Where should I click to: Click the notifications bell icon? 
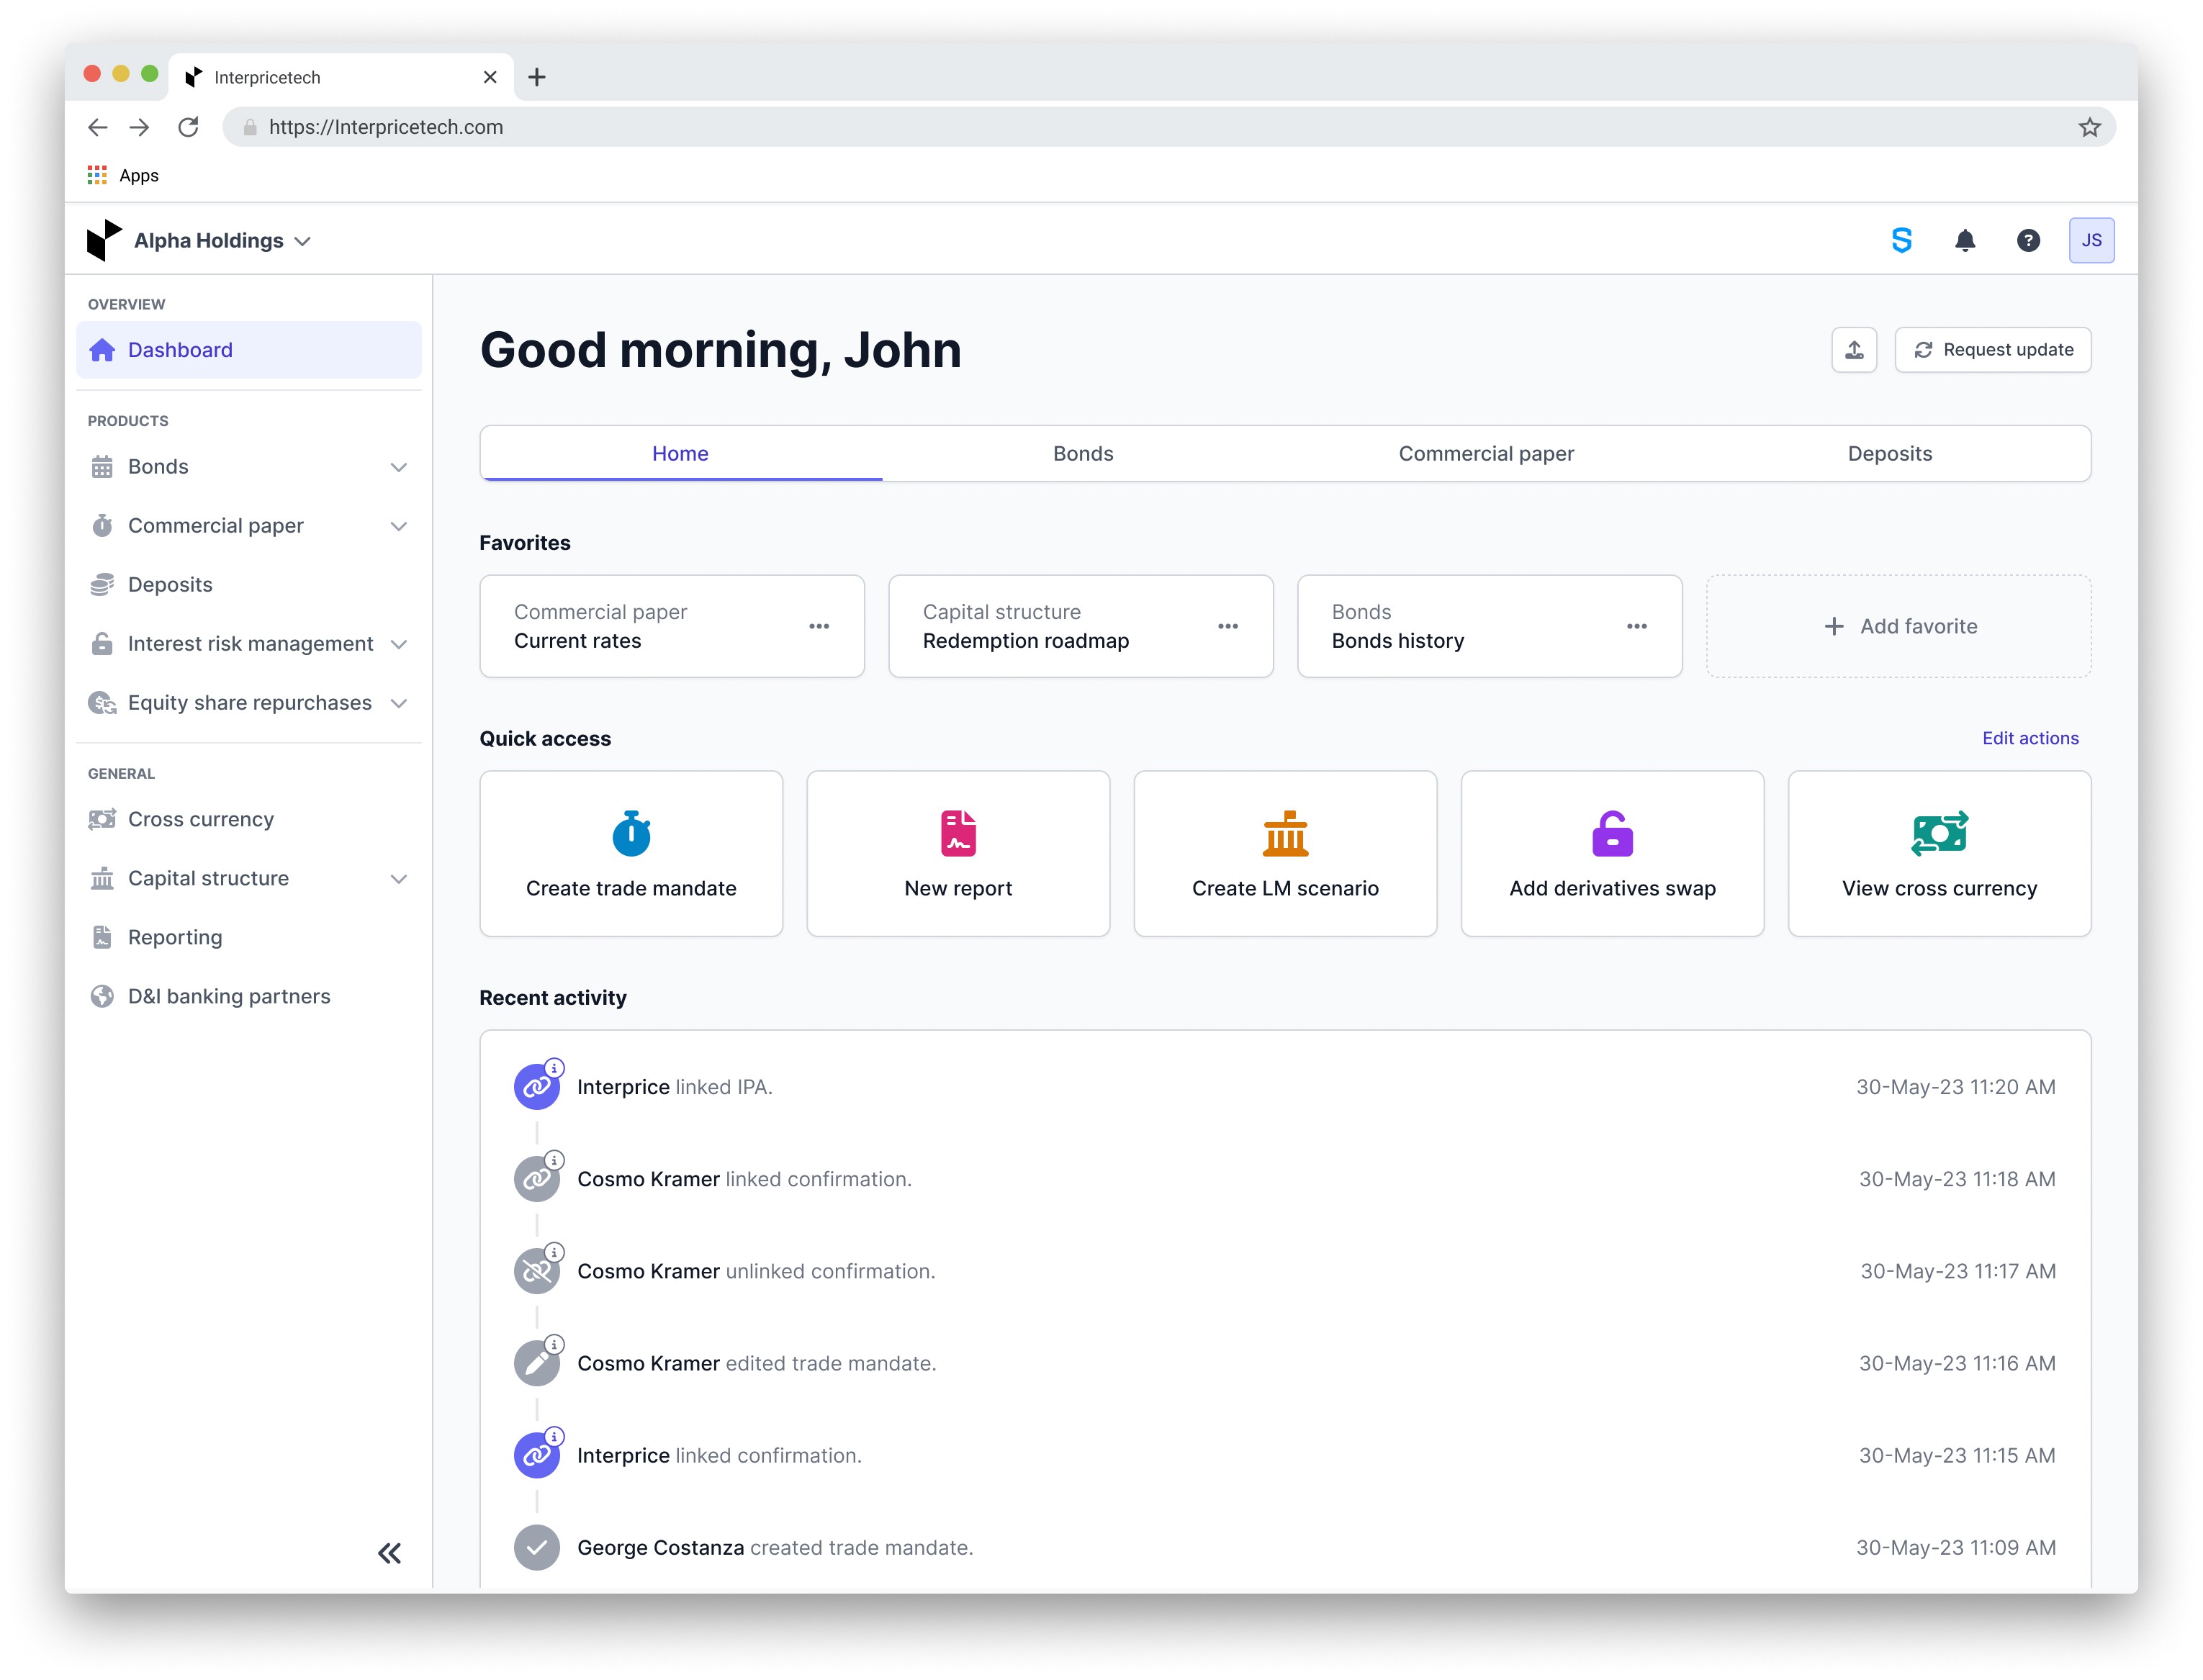point(1964,240)
